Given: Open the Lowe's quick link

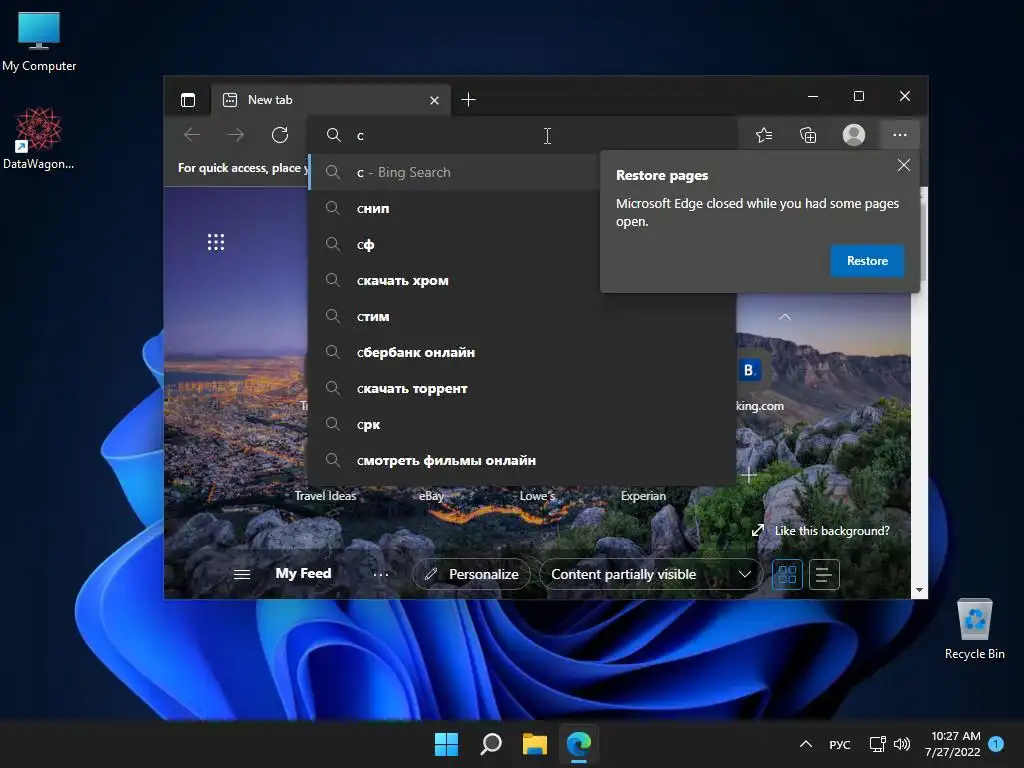Looking at the screenshot, I should click(x=537, y=496).
